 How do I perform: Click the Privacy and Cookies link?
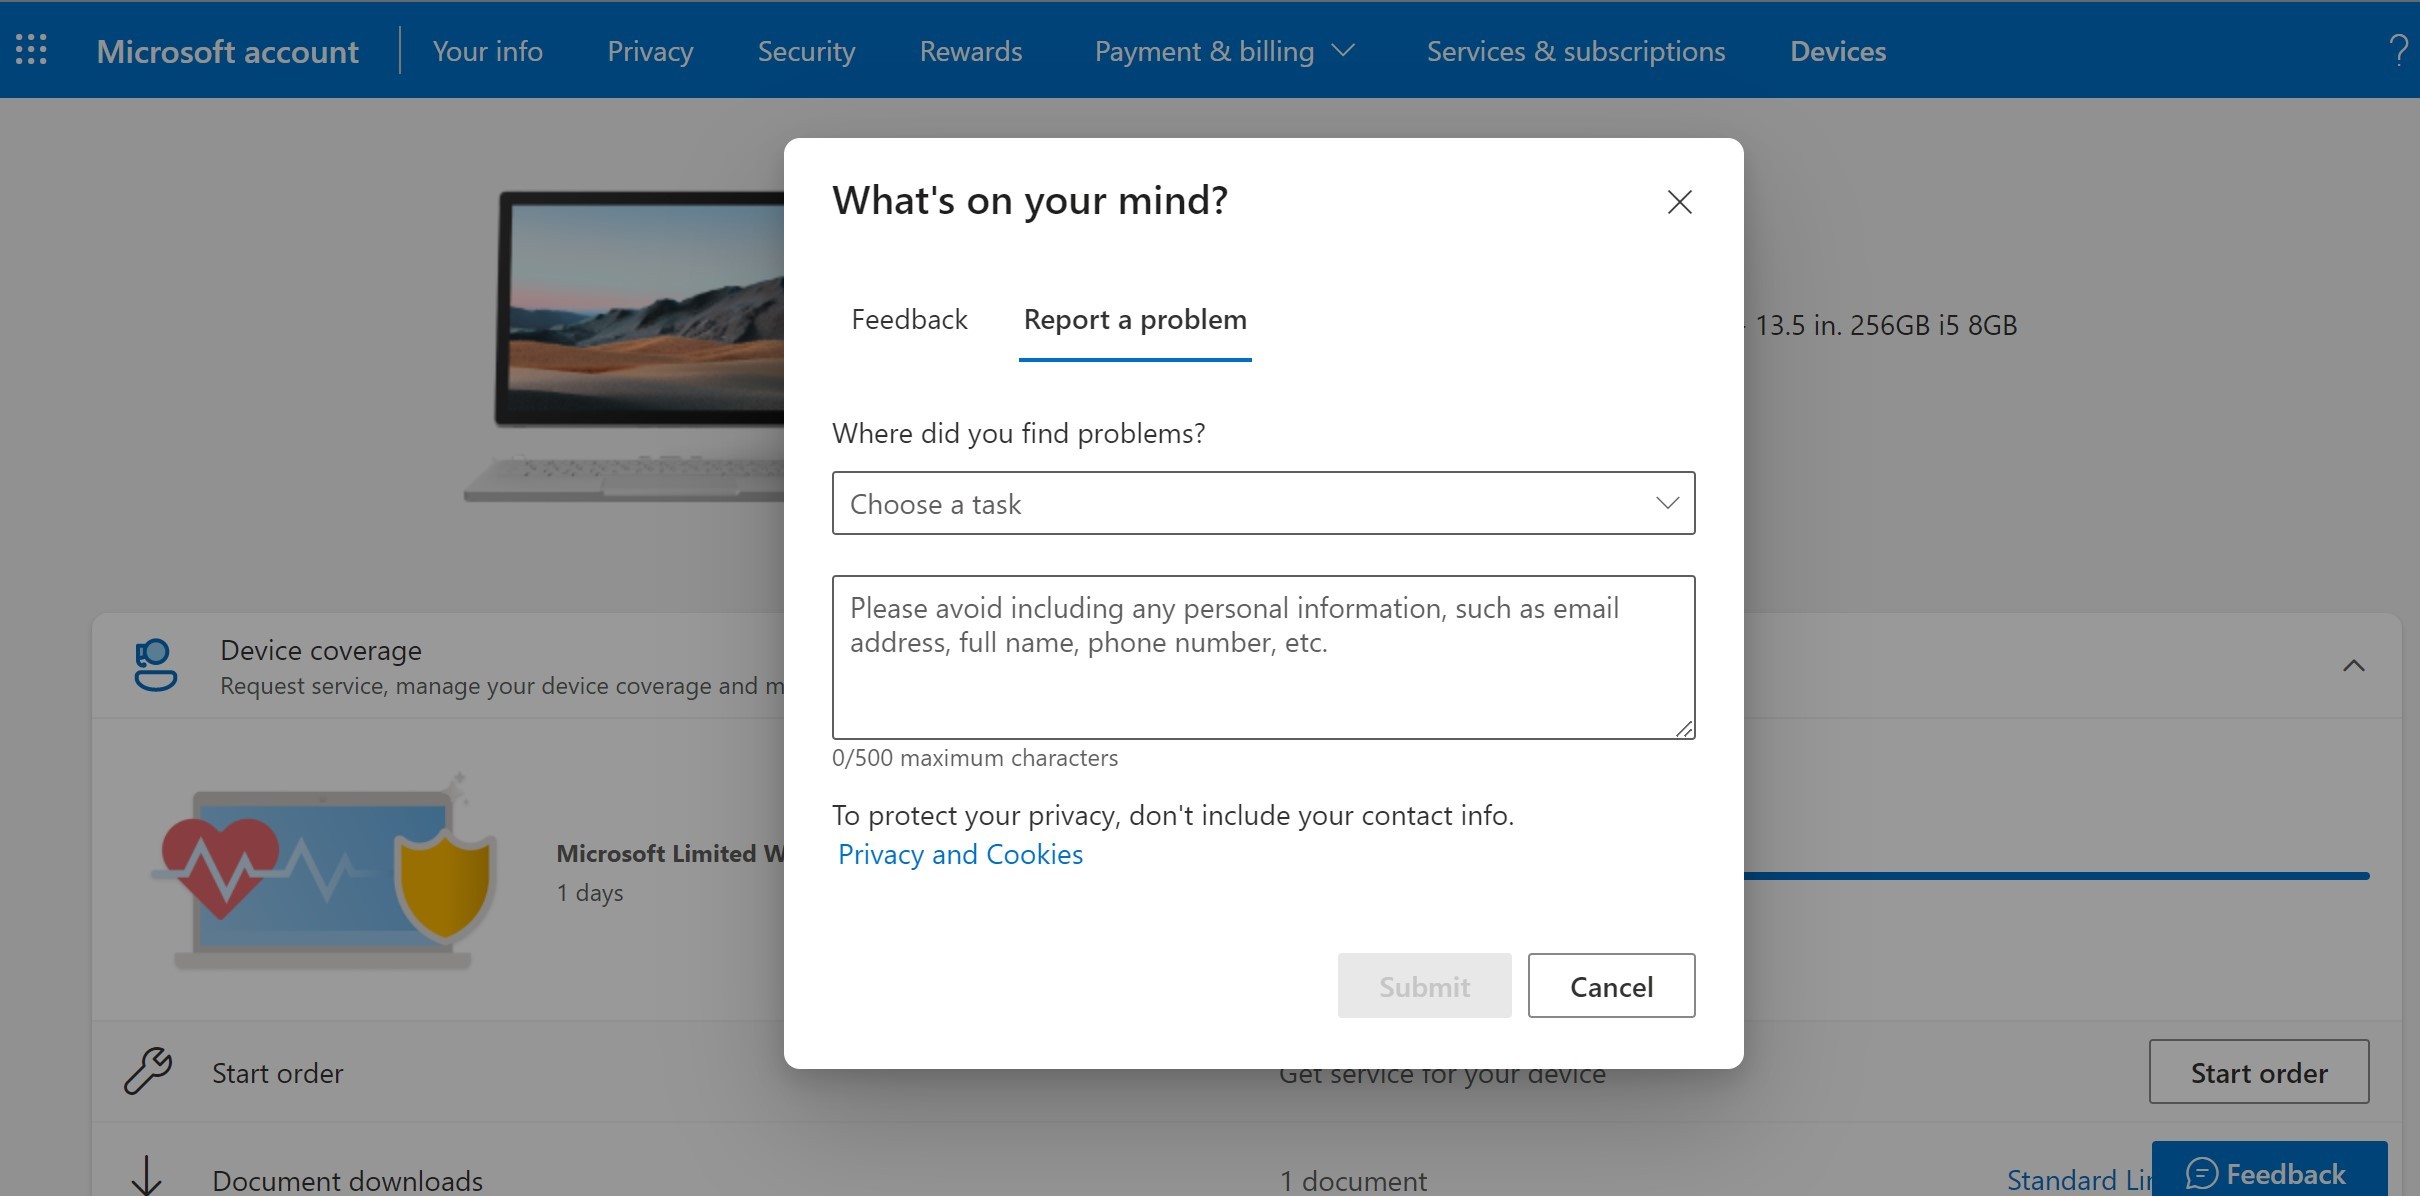point(960,852)
